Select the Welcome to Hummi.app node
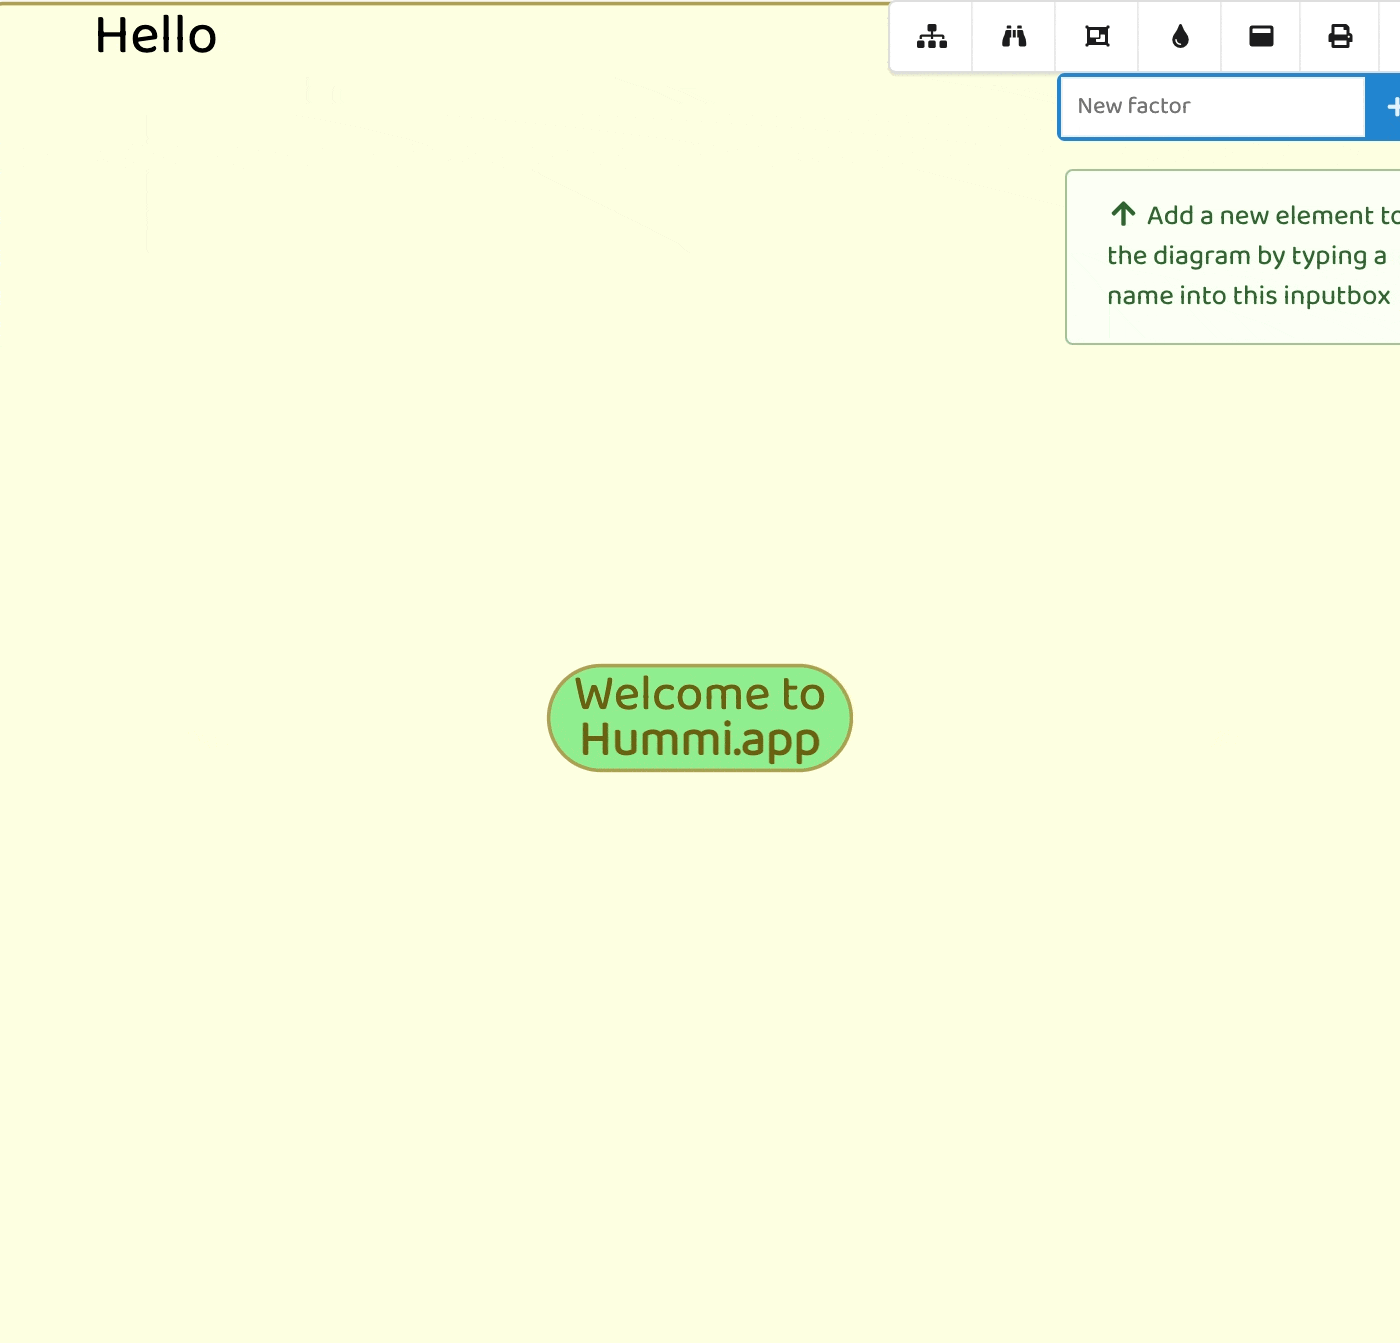 click(700, 718)
